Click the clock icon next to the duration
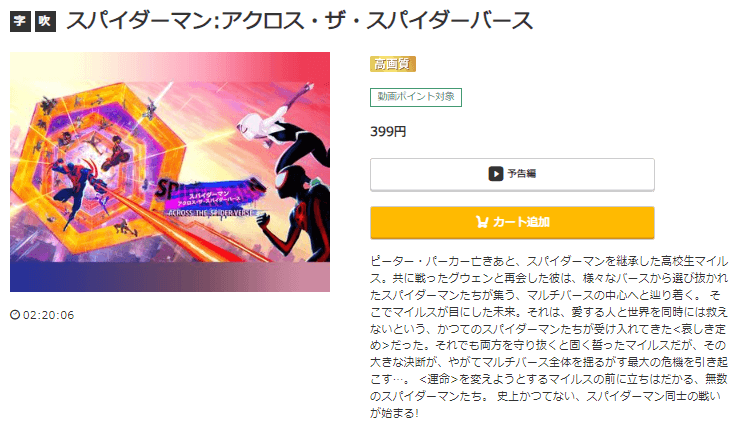Screen dimensions: 736x426 click(x=15, y=315)
